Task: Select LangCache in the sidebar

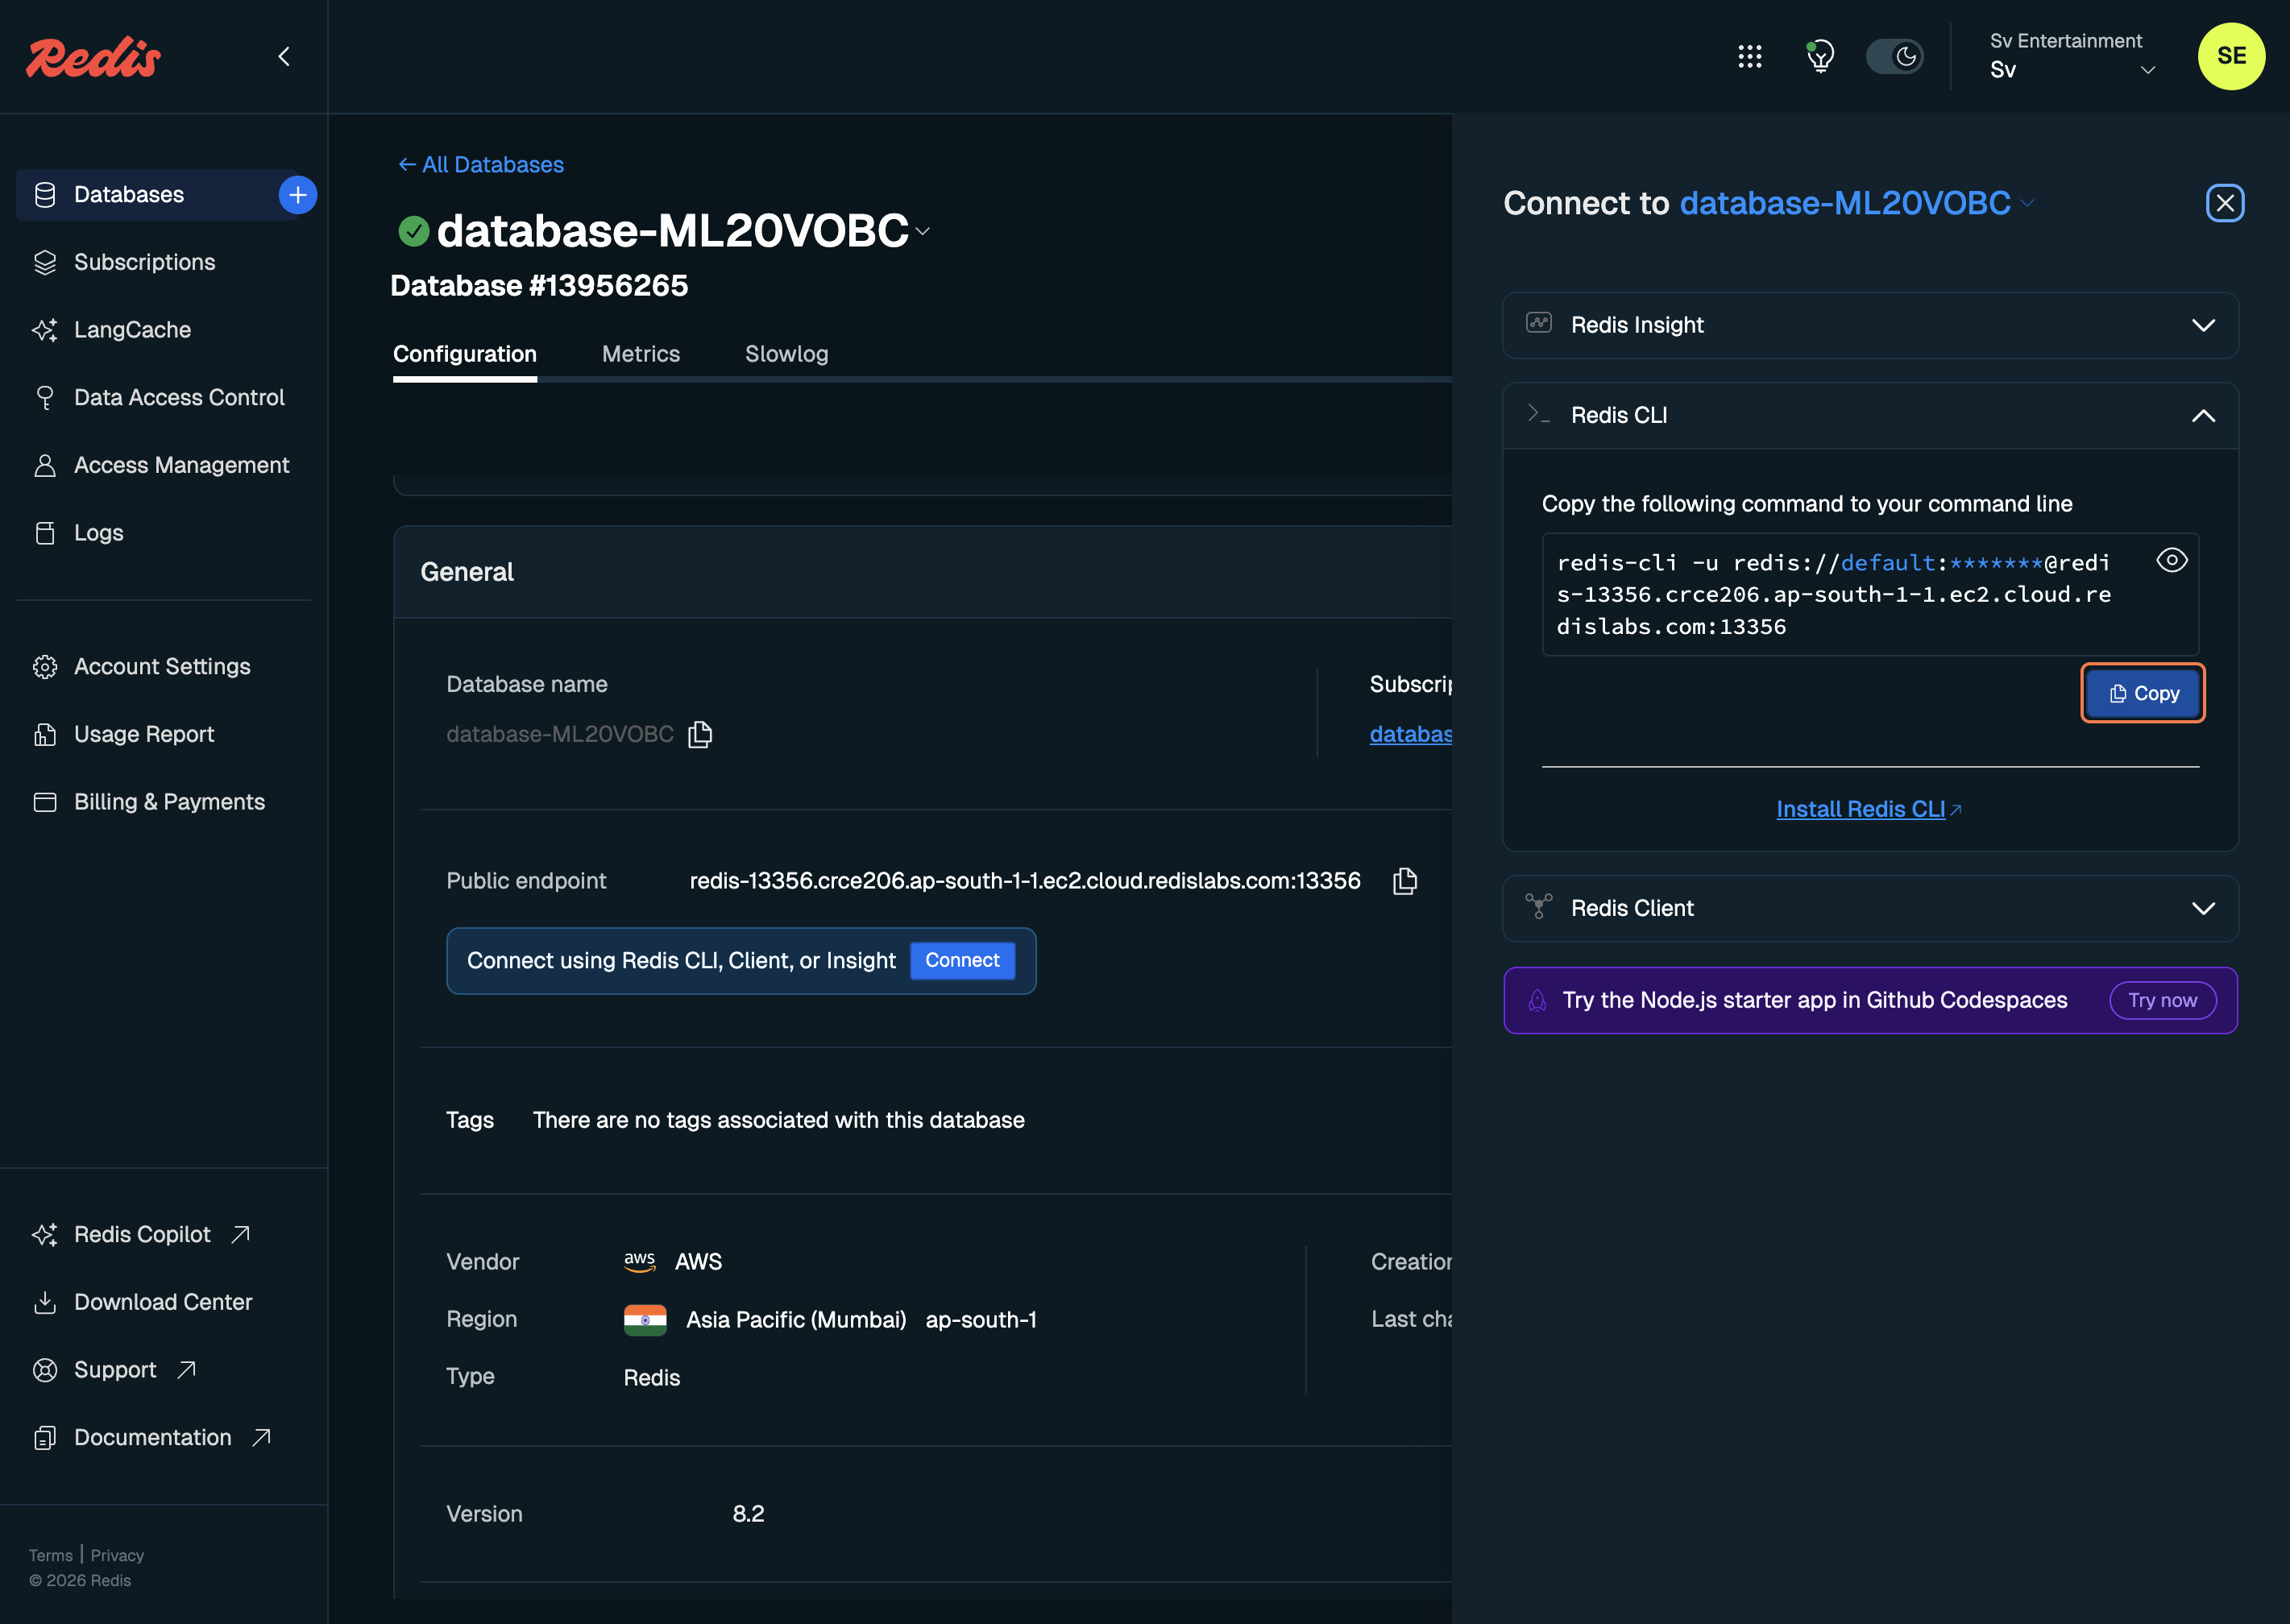Action: click(x=132, y=329)
